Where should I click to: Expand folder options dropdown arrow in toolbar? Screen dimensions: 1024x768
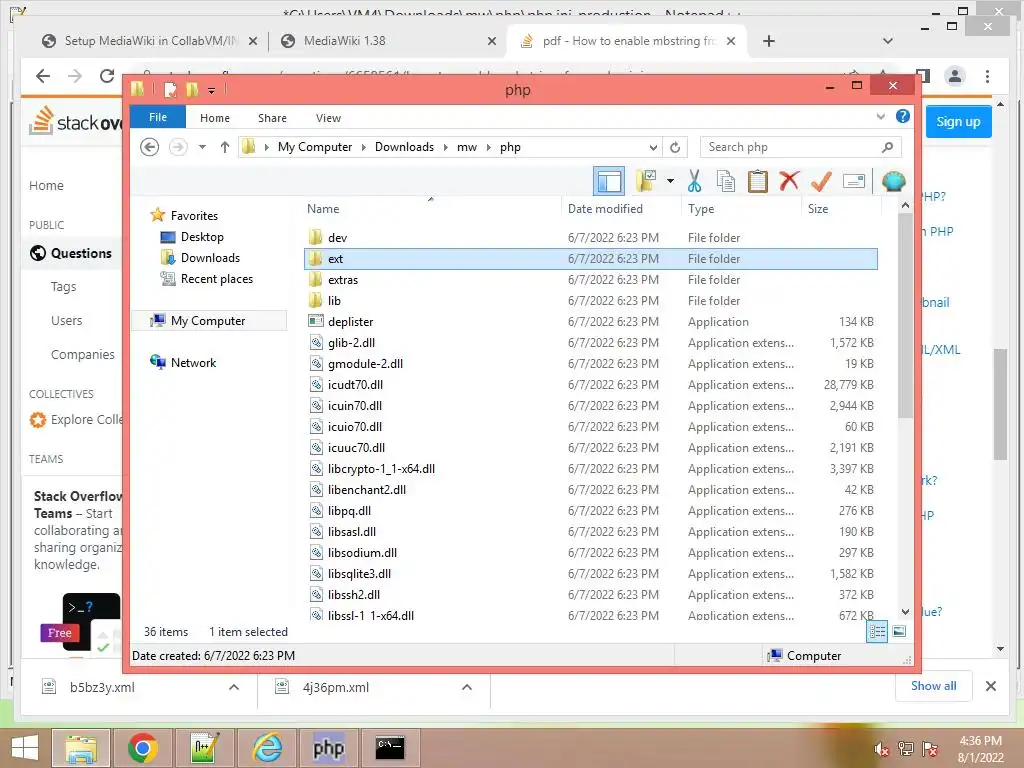point(670,181)
